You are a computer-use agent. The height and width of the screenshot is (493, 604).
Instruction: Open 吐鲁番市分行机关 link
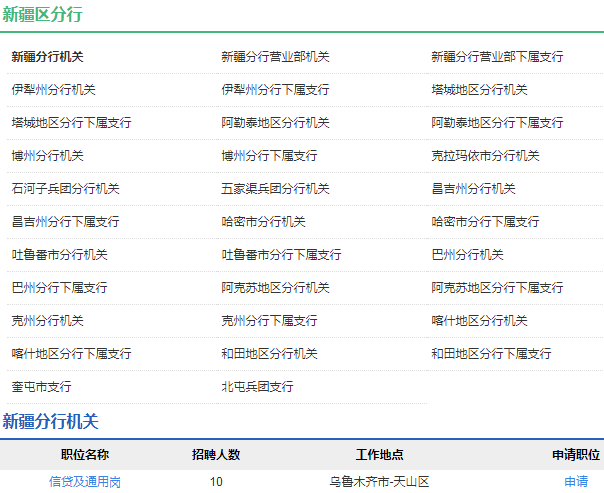[x=59, y=255]
